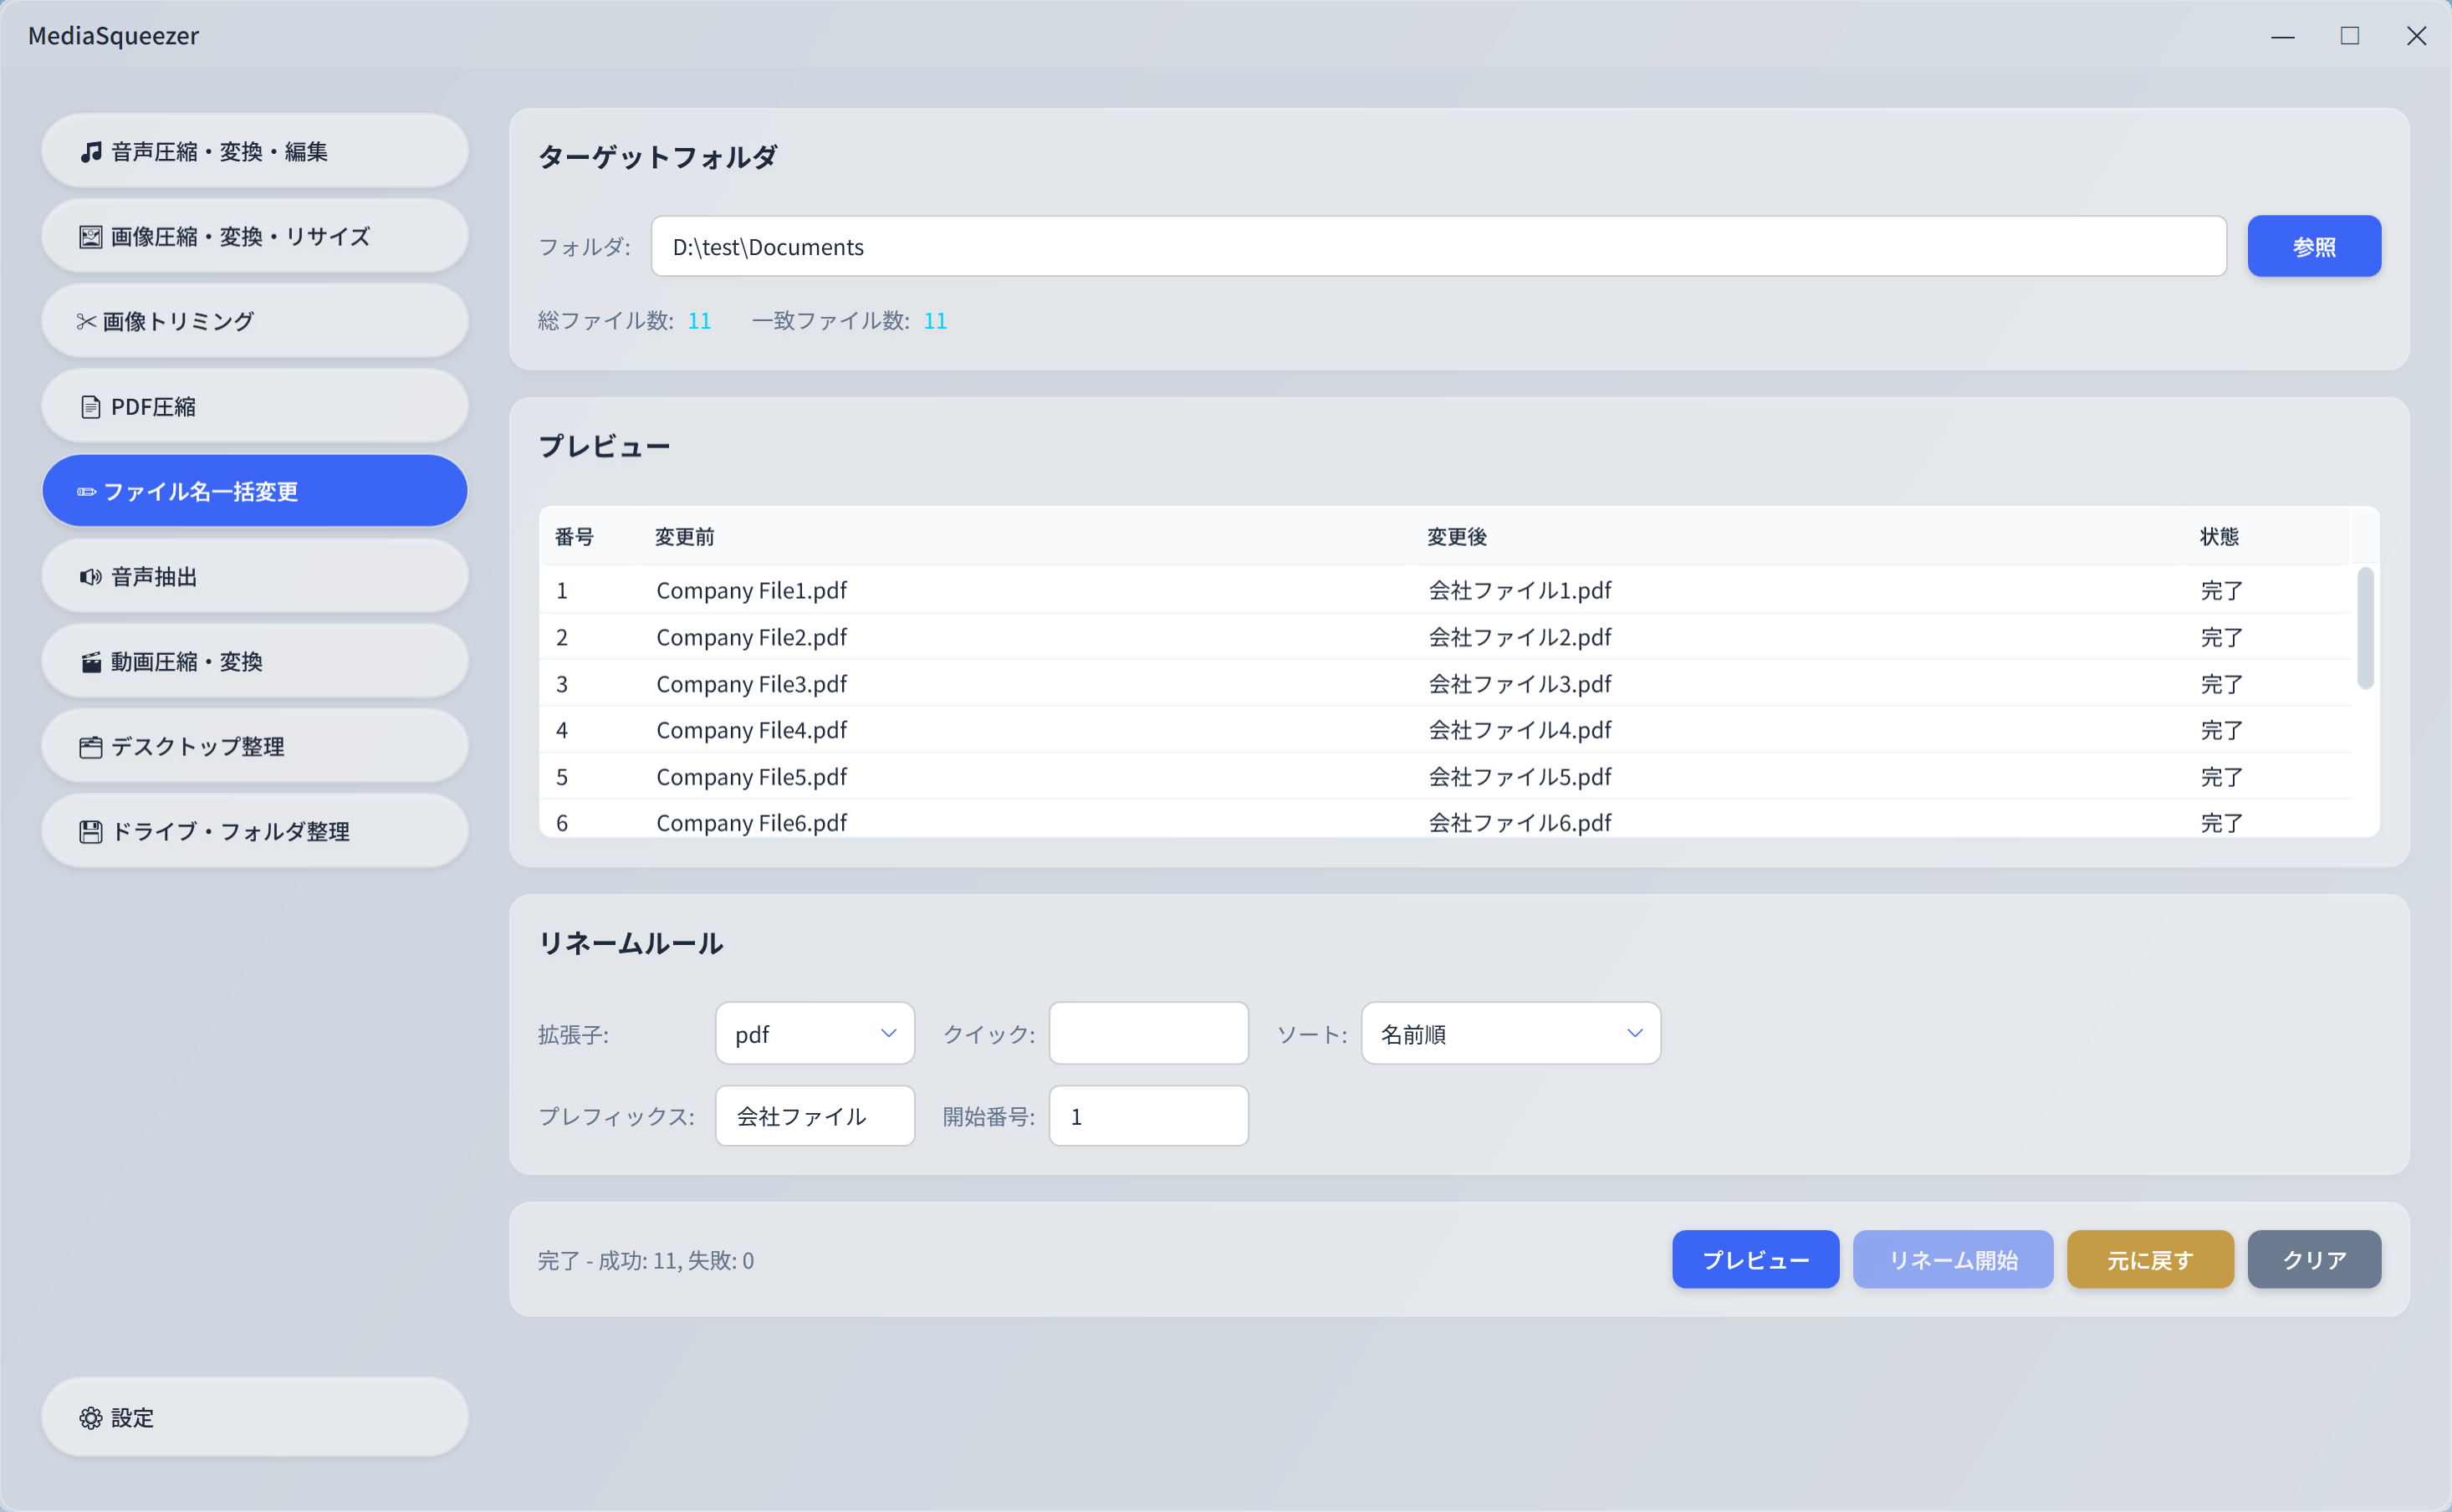This screenshot has width=2452, height=1512.
Task: Select the ファイル名一括変更 menu item
Action: click(x=254, y=491)
